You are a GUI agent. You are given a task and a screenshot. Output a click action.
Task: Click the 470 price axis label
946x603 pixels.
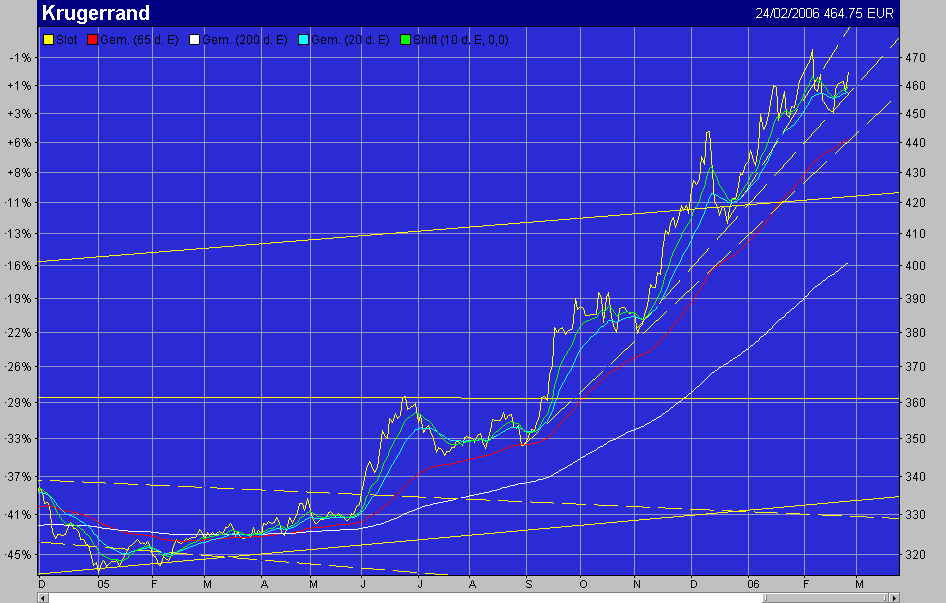click(915, 58)
